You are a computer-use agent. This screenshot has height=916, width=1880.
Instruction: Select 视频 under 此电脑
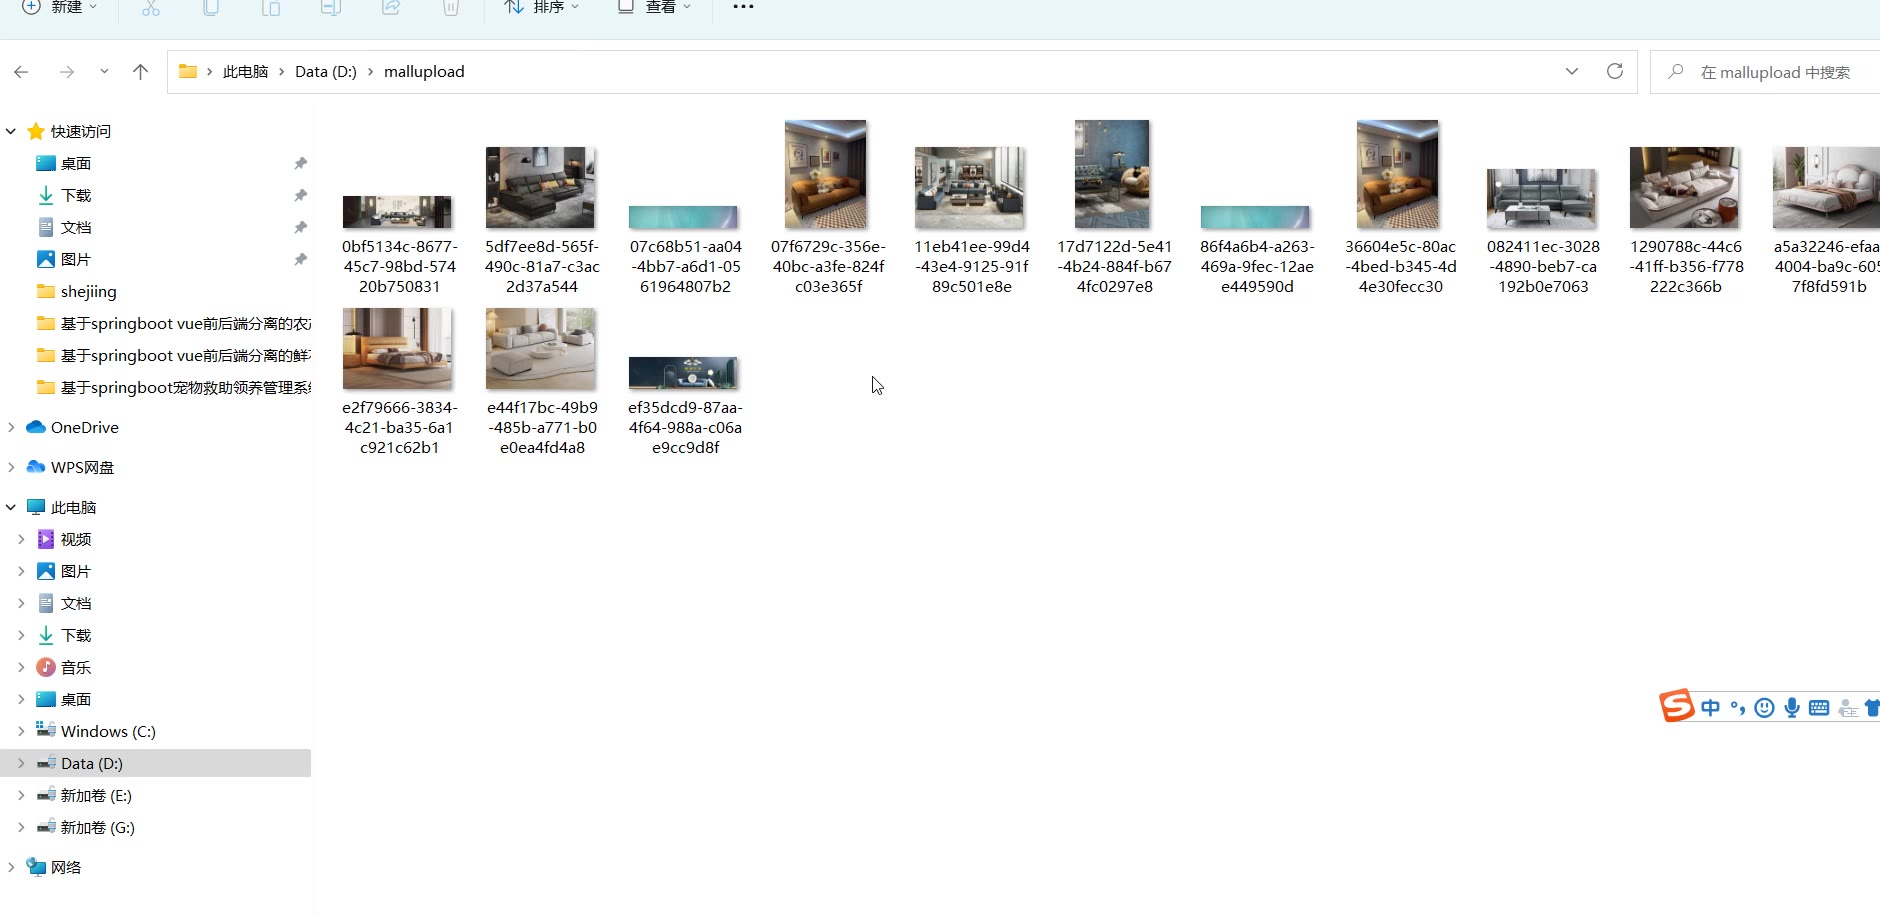pos(76,540)
